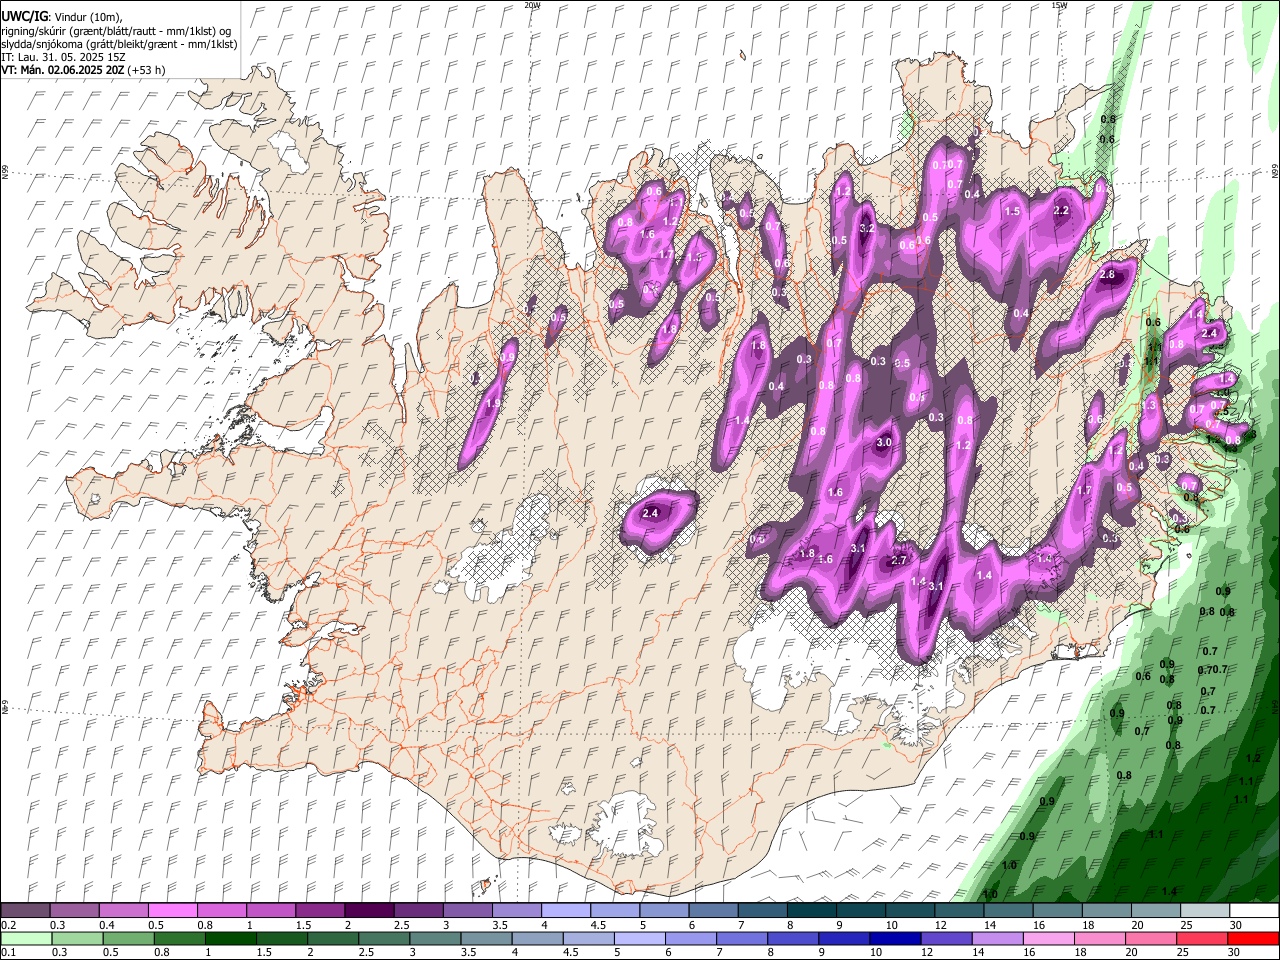Screen dimensions: 1280x960
Task: Select the light periwinkle snow-scale swatch at 4
Action: click(566, 911)
